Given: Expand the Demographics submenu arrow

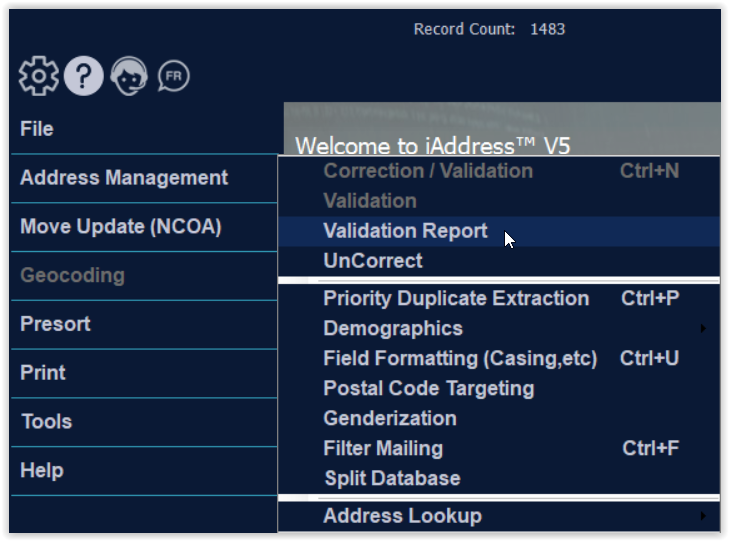Looking at the screenshot, I should [x=703, y=329].
